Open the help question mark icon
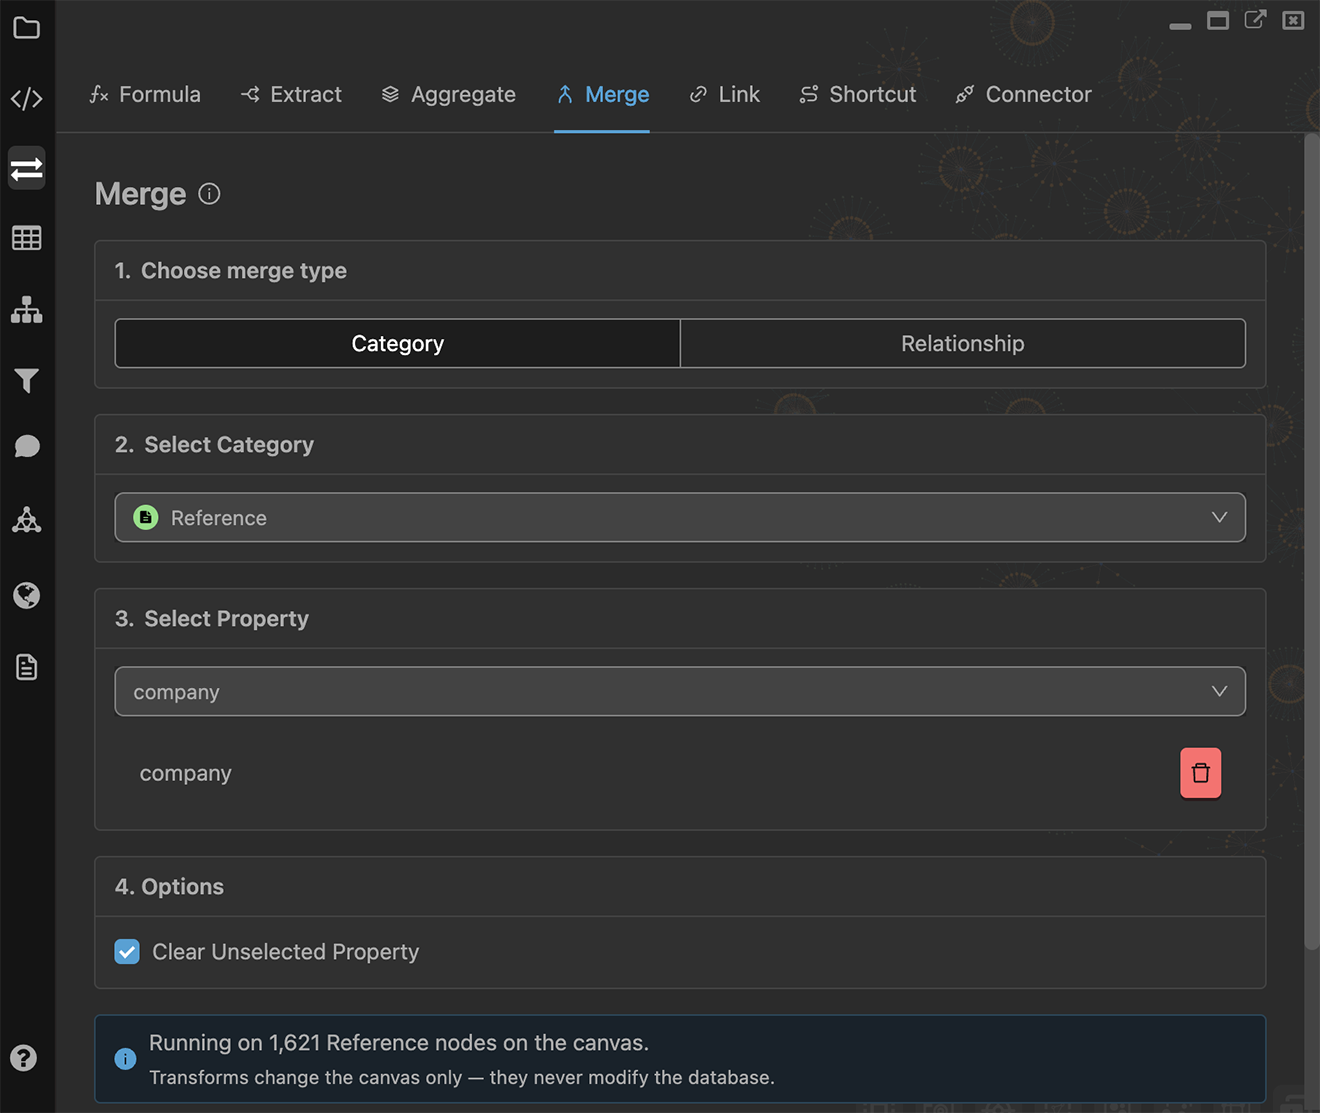 tap(24, 1058)
